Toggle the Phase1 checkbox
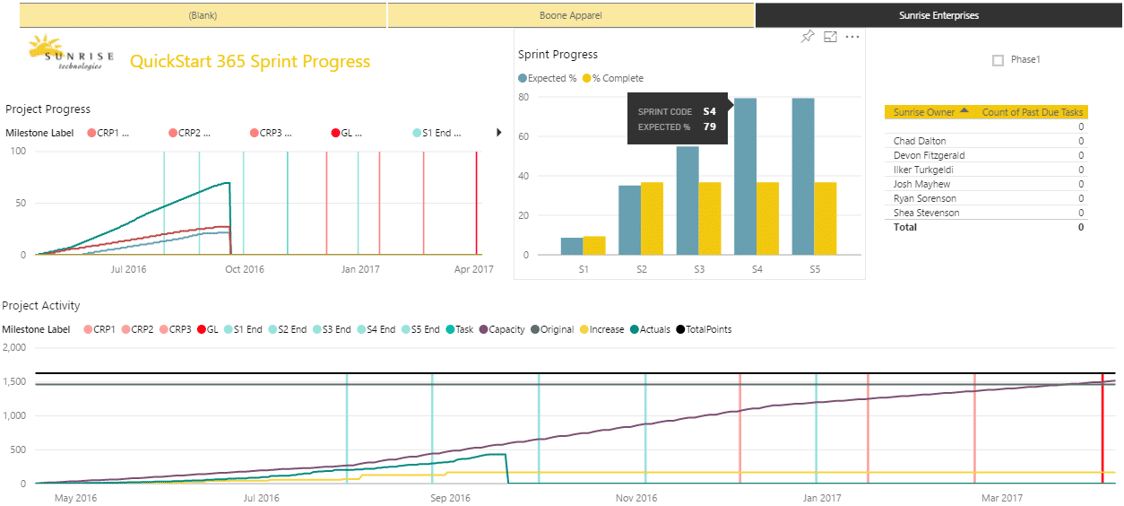The image size is (1124, 506). tap(998, 61)
